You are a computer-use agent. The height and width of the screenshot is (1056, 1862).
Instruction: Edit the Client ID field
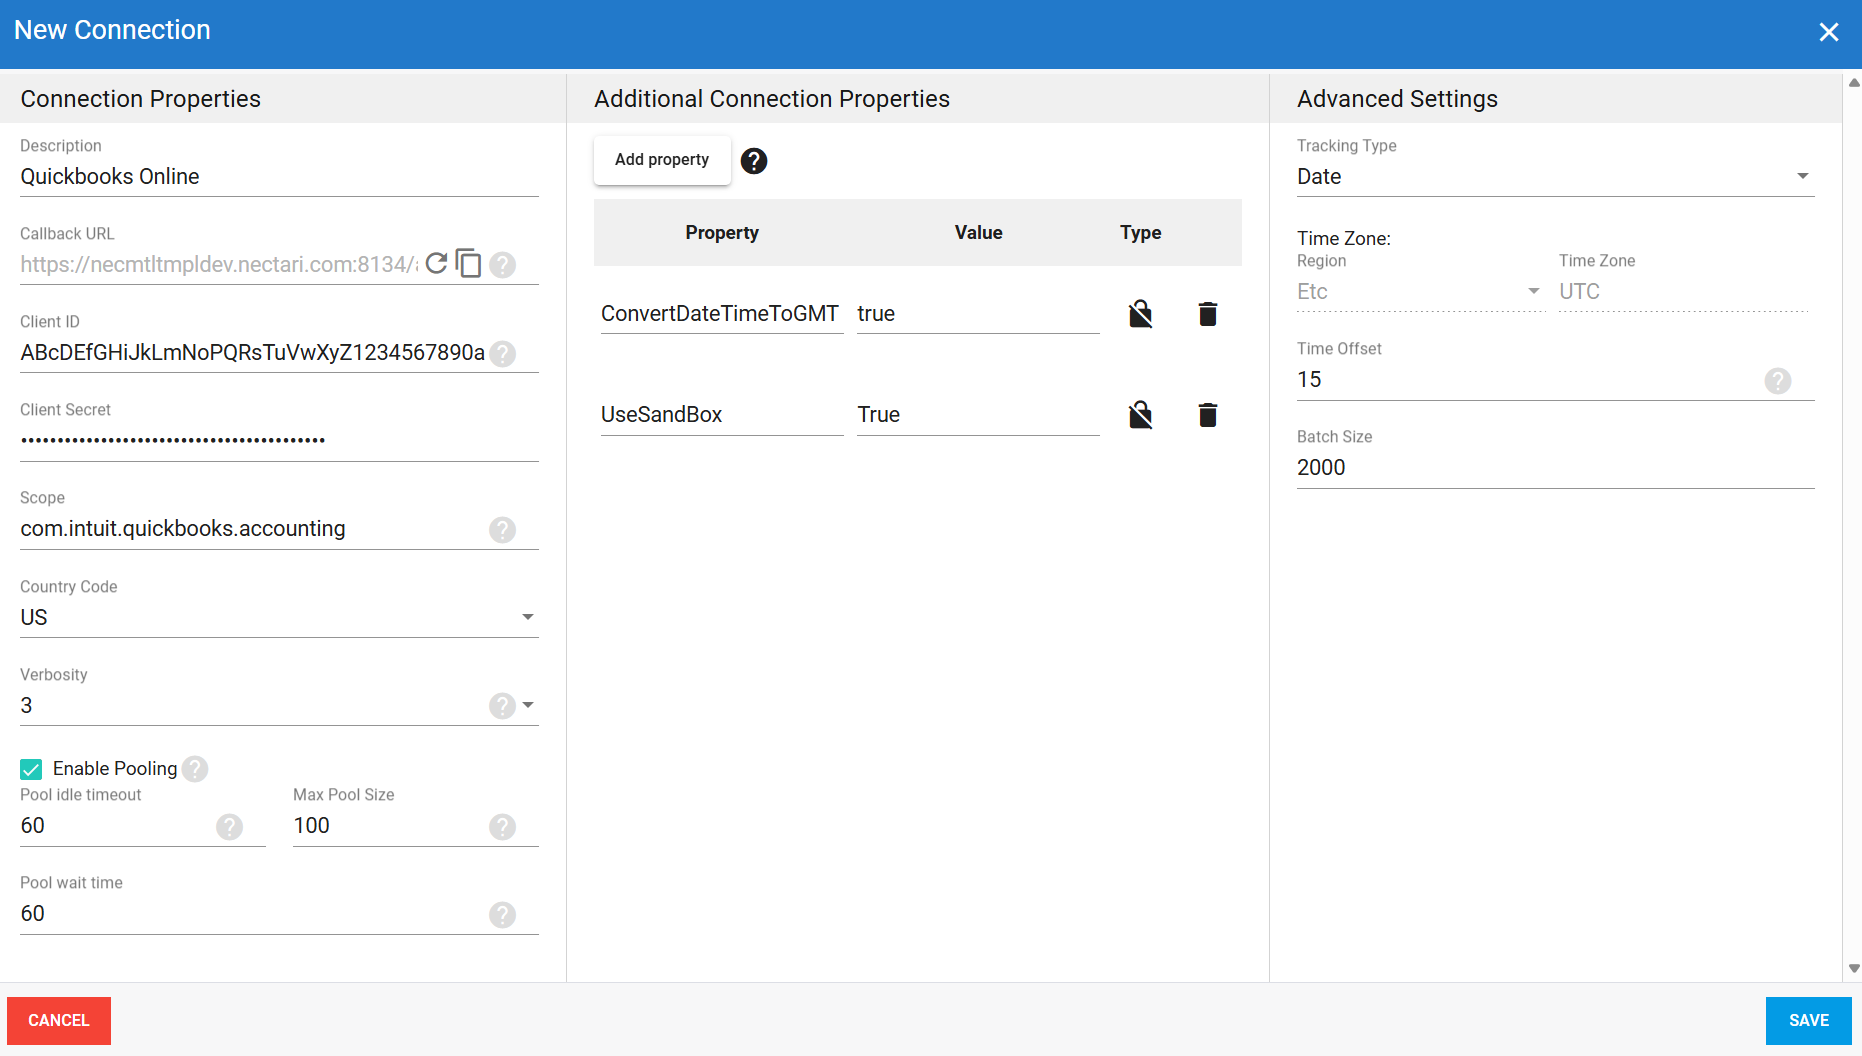[253, 353]
